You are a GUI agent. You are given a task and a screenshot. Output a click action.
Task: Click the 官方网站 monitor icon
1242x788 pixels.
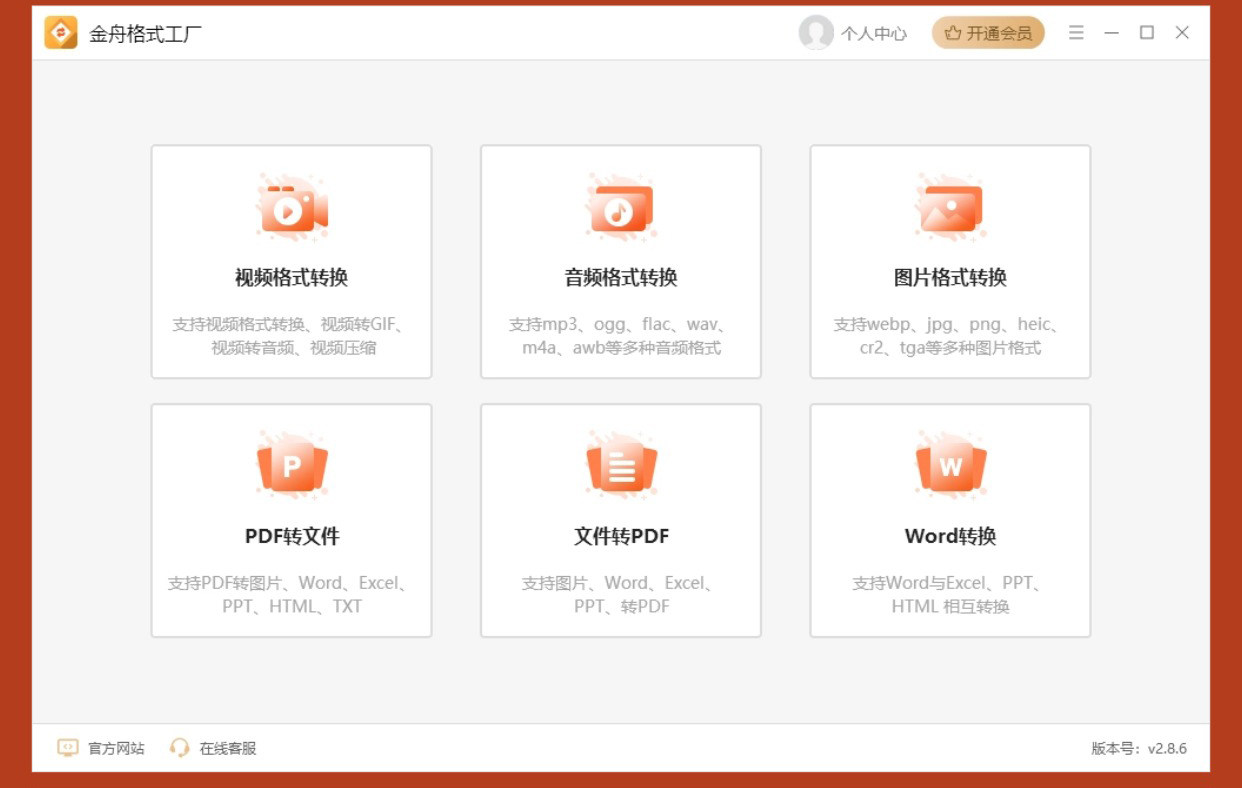[68, 748]
